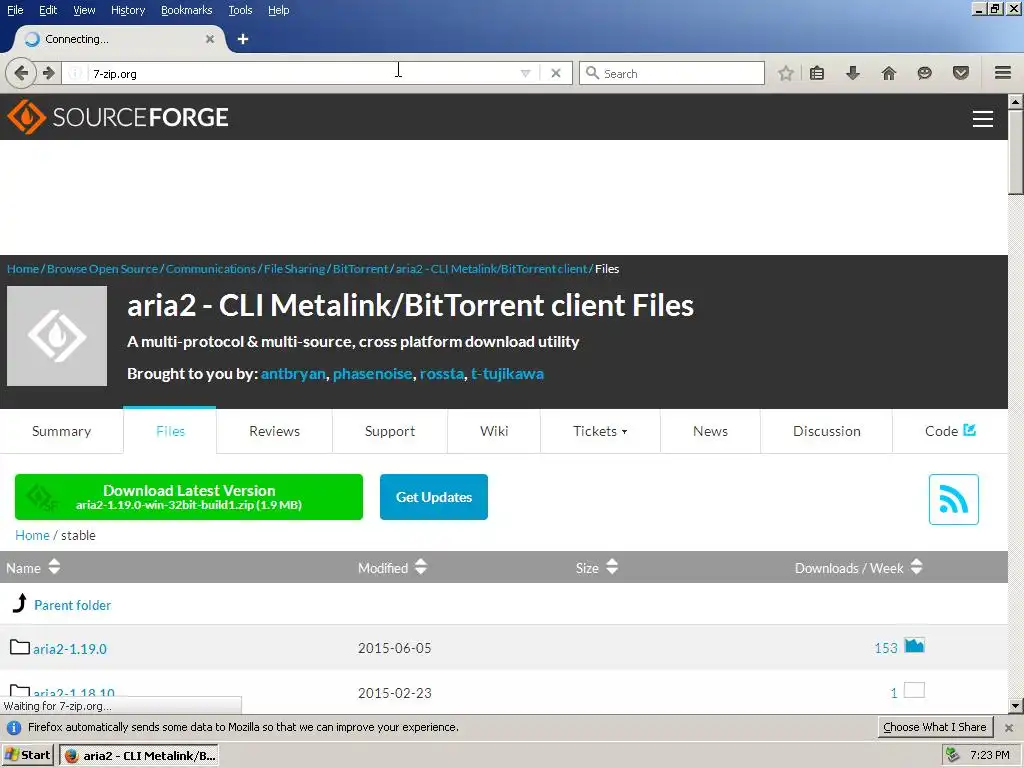Click the Parent folder up-arrow icon
1024x768 pixels.
[x=20, y=603]
